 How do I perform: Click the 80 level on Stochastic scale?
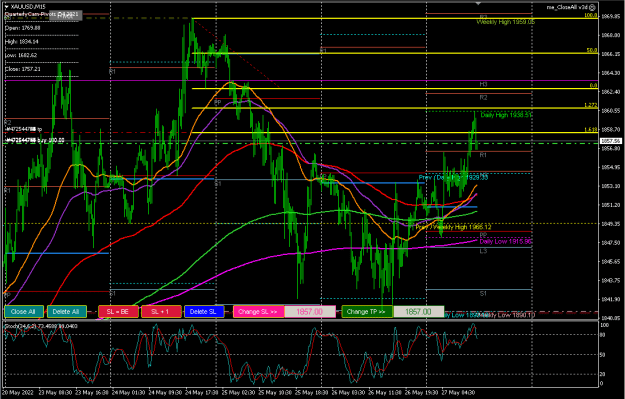tap(603, 335)
